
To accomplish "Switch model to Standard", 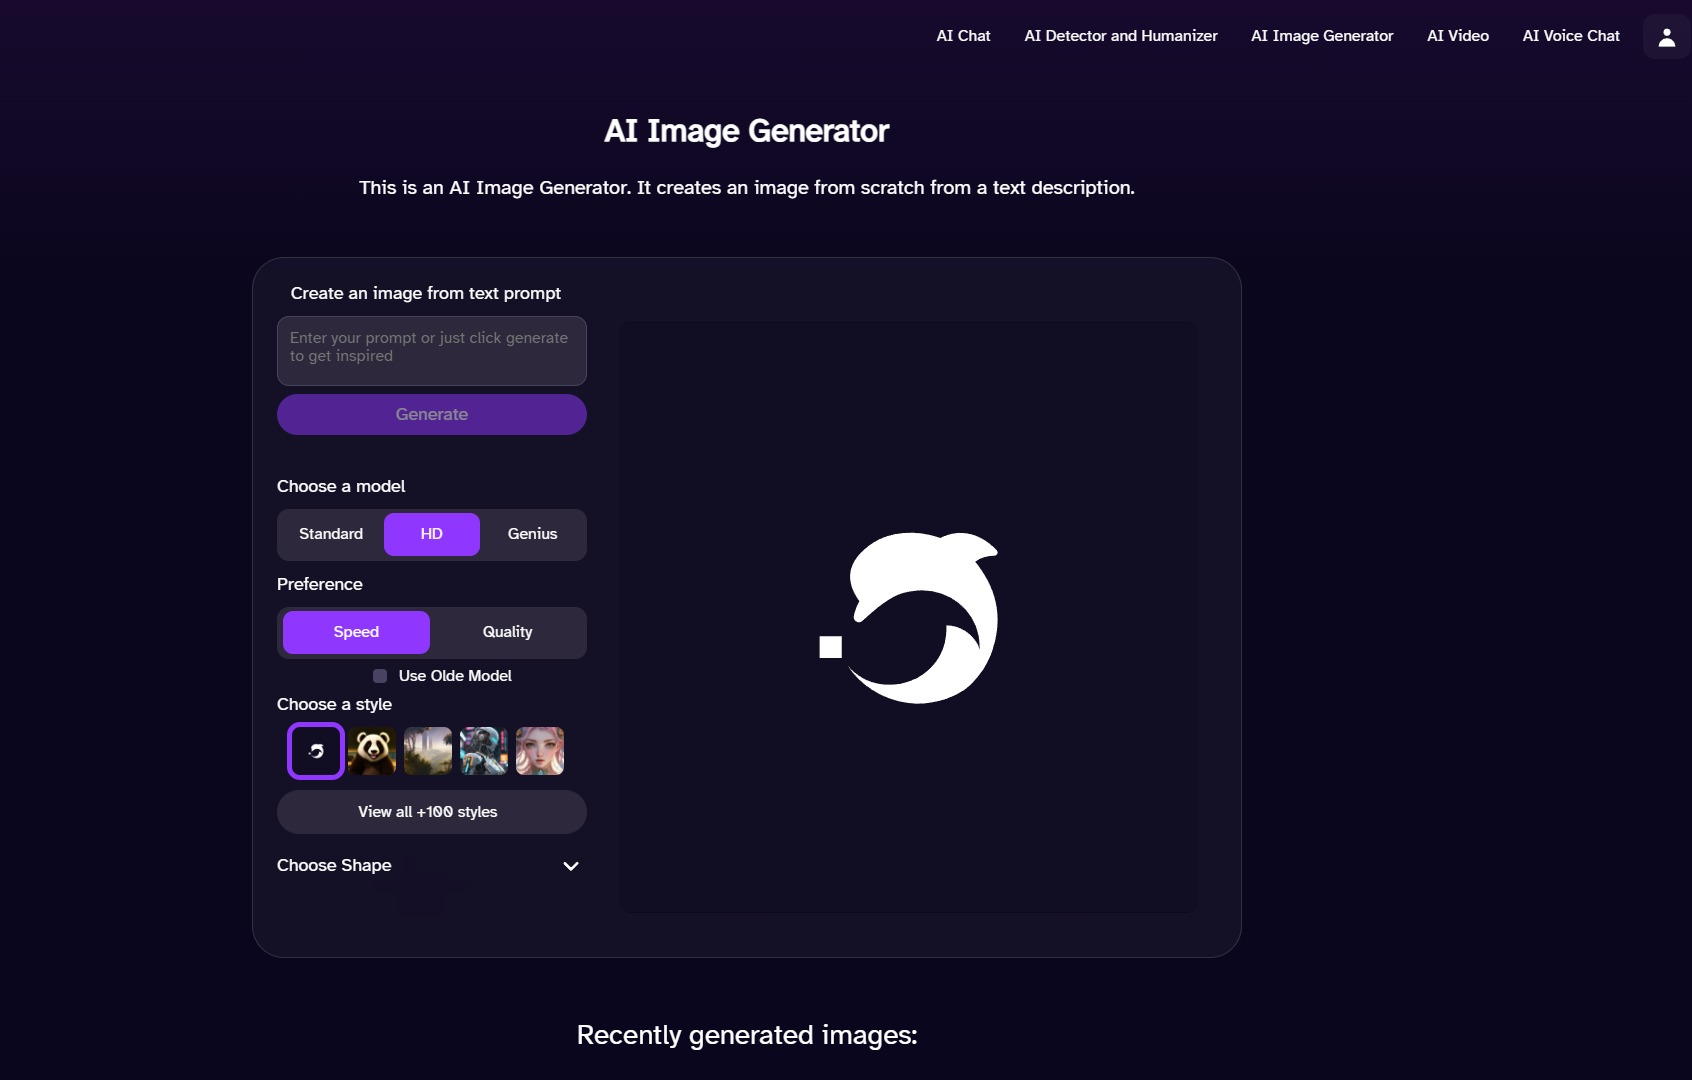I will pyautogui.click(x=330, y=534).
